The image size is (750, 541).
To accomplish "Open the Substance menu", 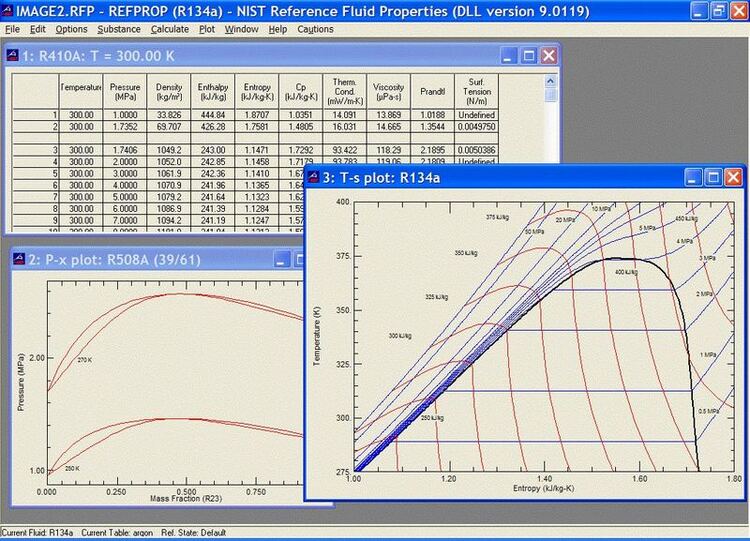I will coord(119,29).
